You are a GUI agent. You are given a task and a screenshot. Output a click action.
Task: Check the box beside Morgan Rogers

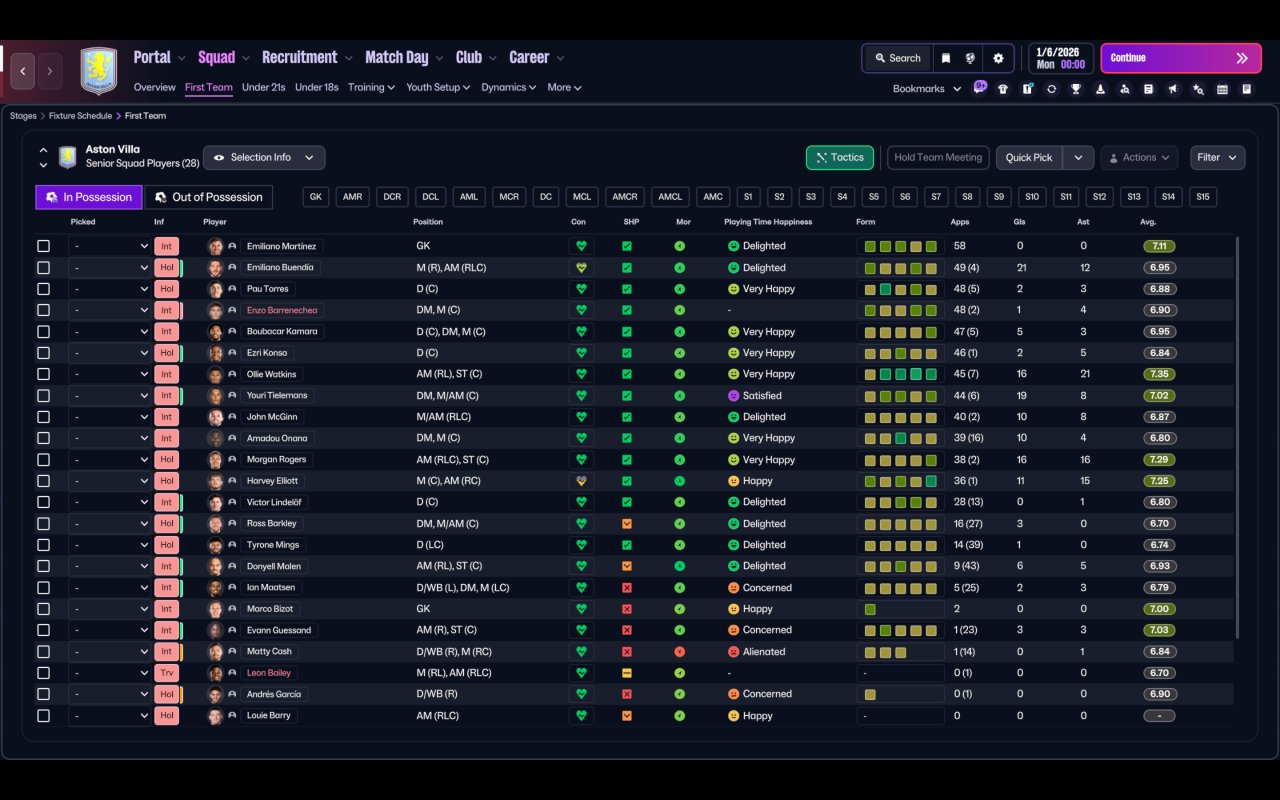(43, 460)
